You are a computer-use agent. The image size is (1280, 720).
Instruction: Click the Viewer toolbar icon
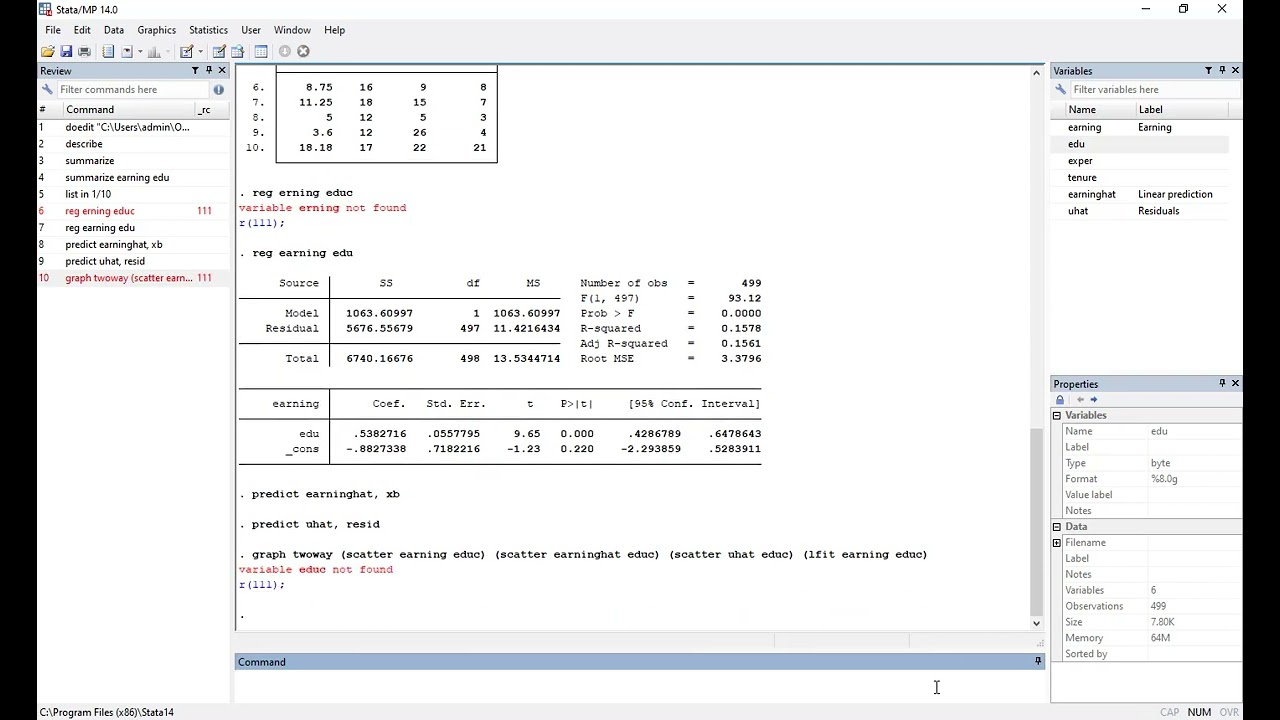click(127, 51)
